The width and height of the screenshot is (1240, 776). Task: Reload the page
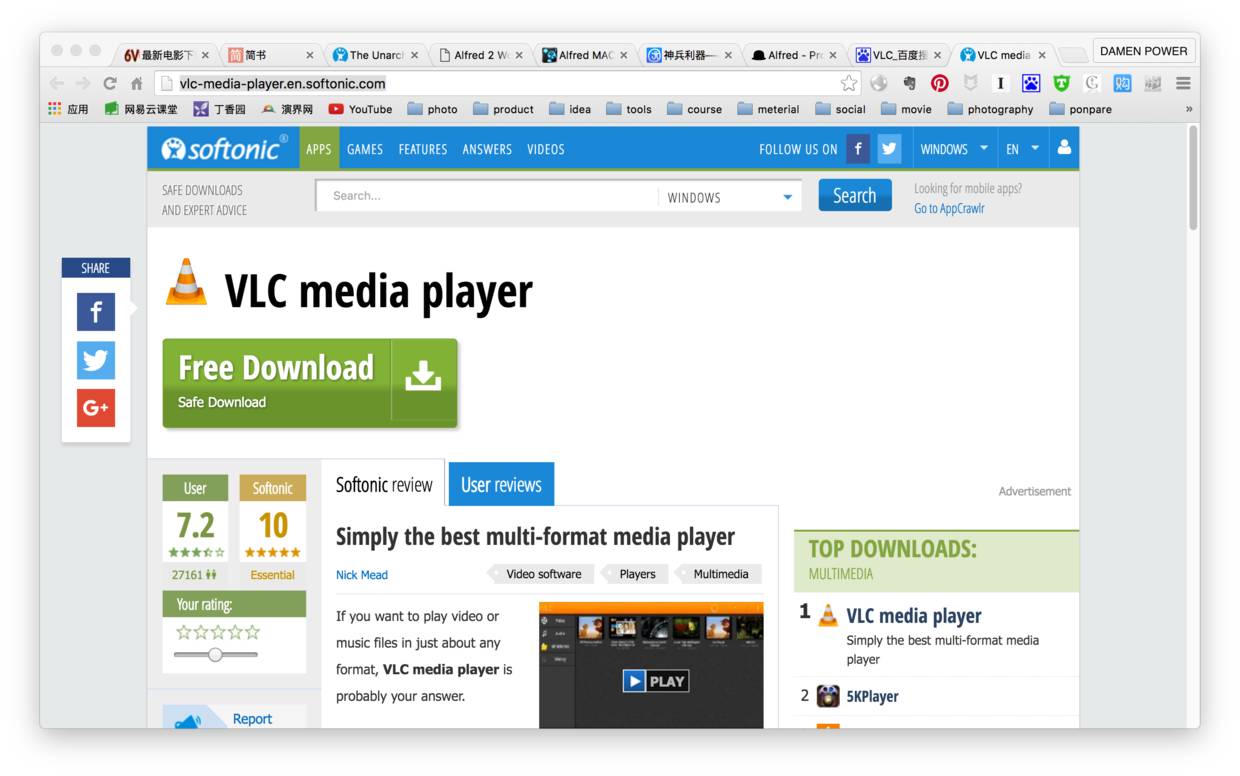[110, 83]
